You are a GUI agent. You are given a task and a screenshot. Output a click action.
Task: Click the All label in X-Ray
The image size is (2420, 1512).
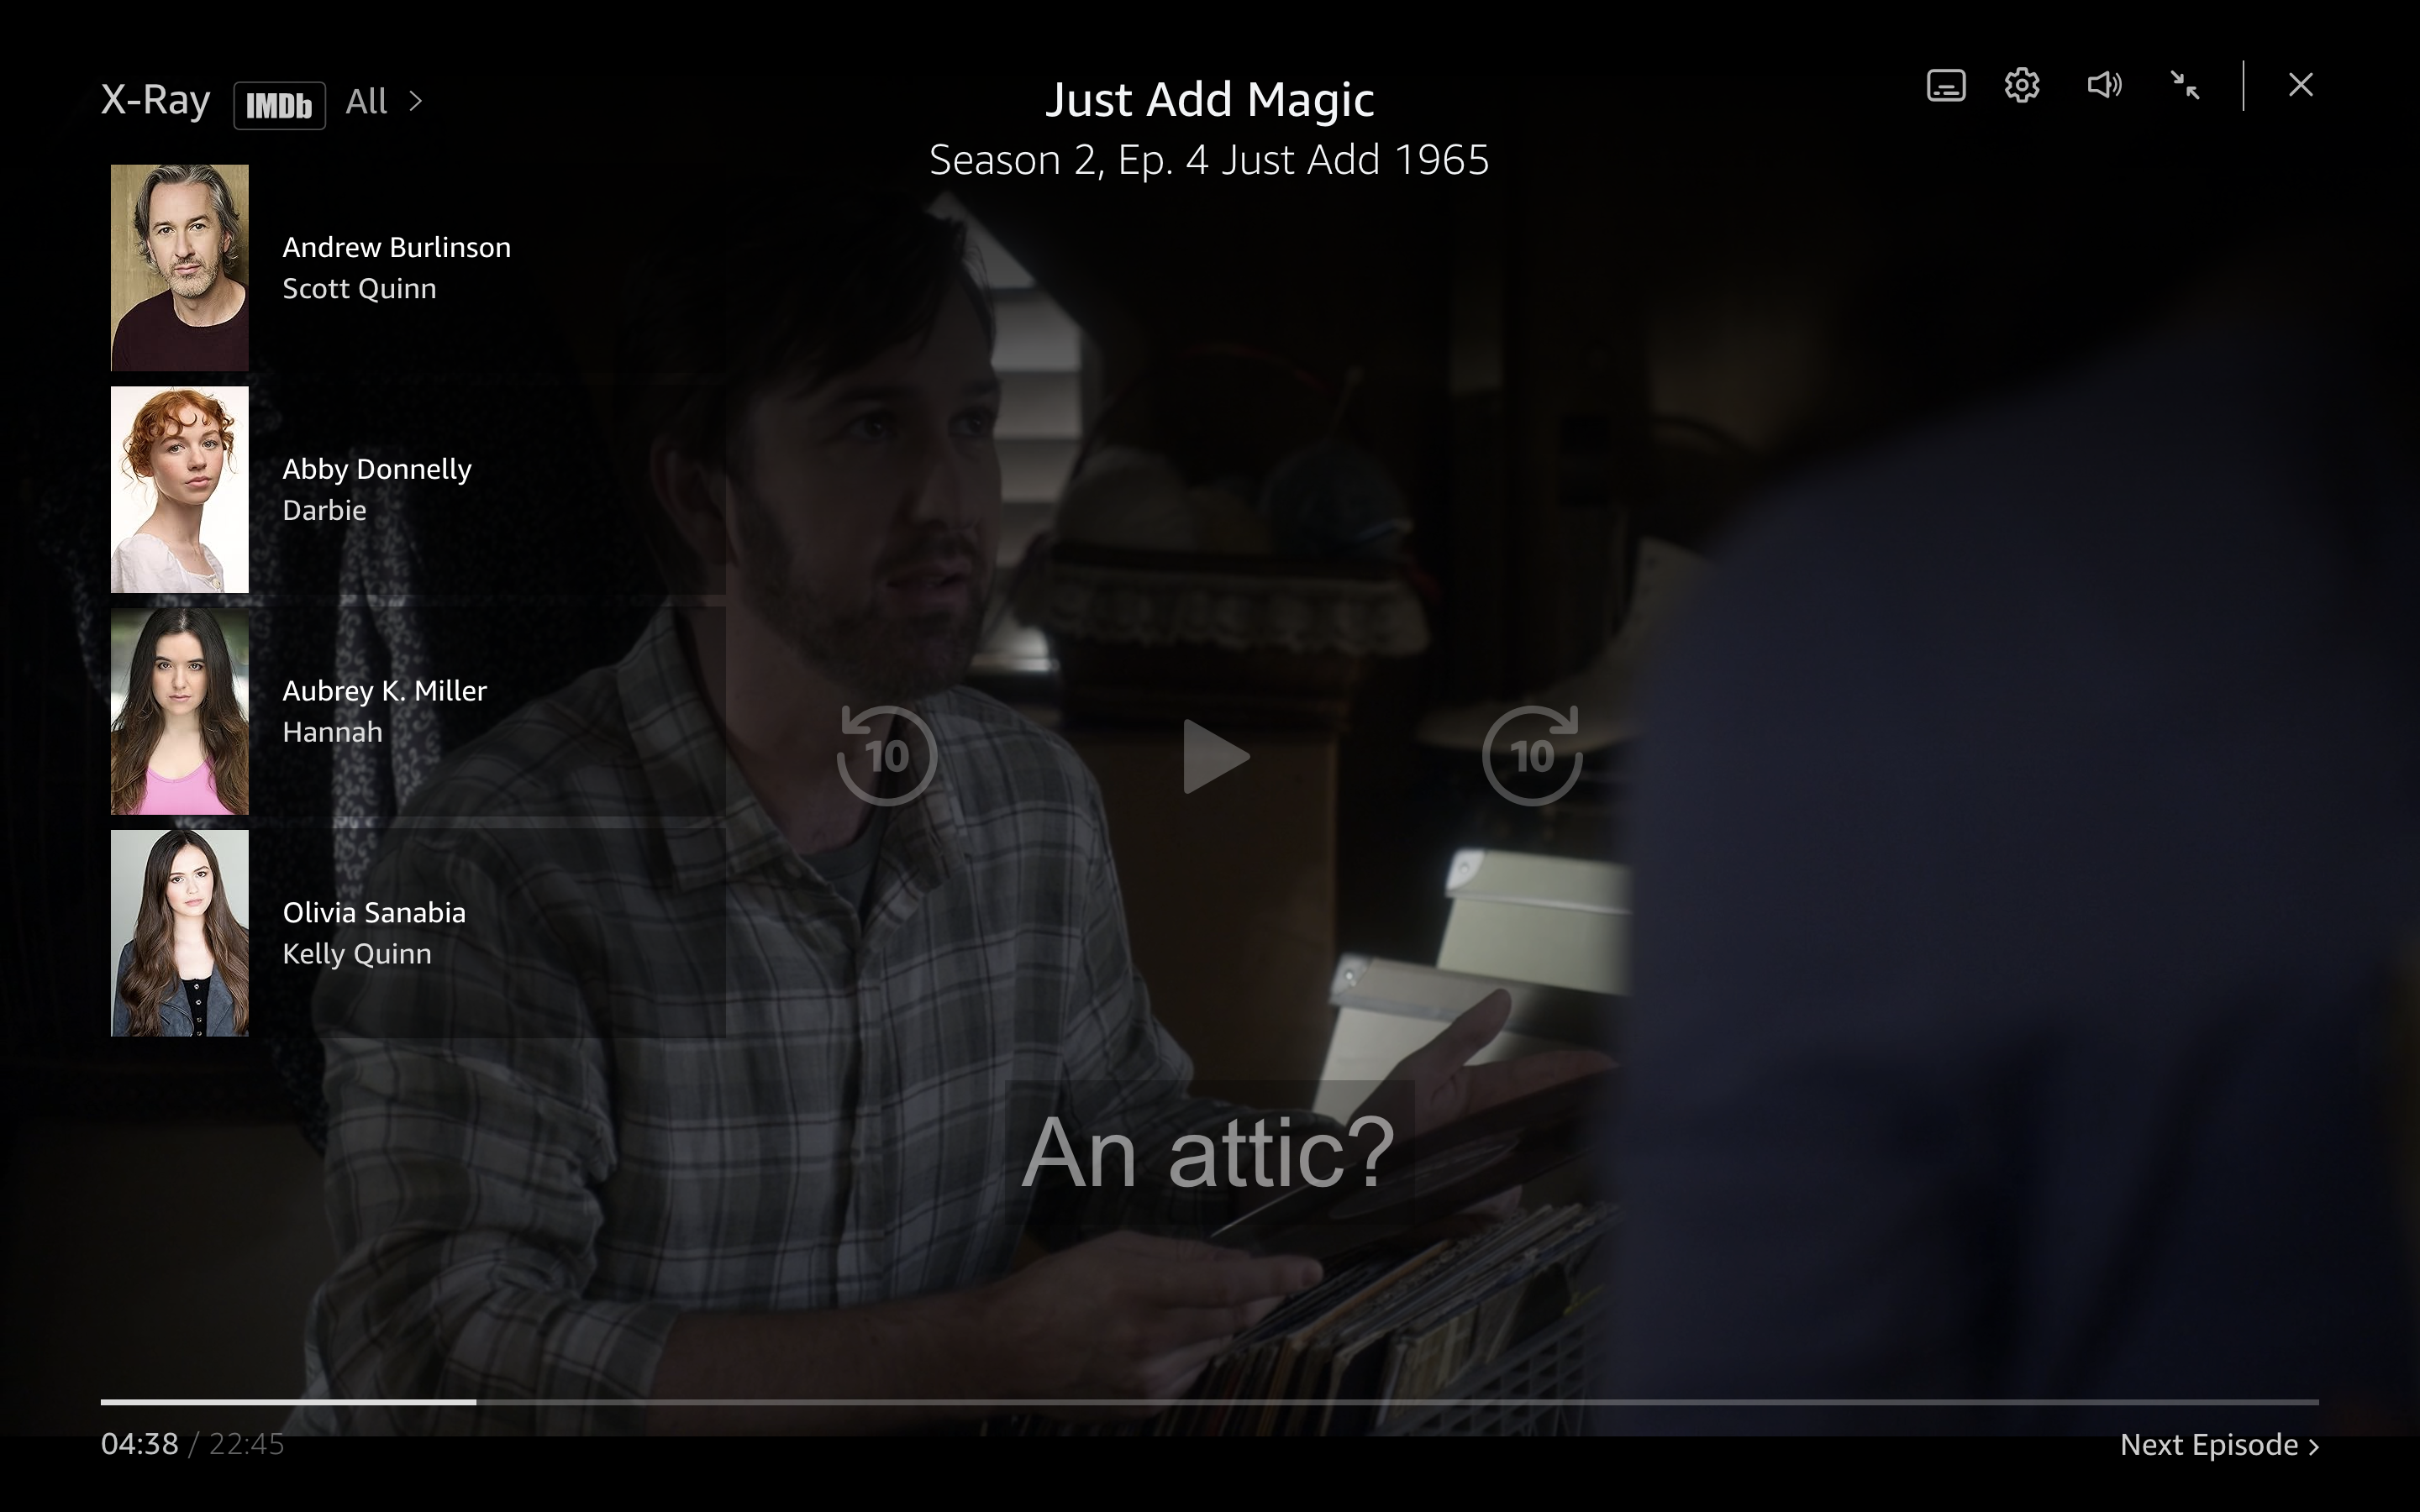366,101
